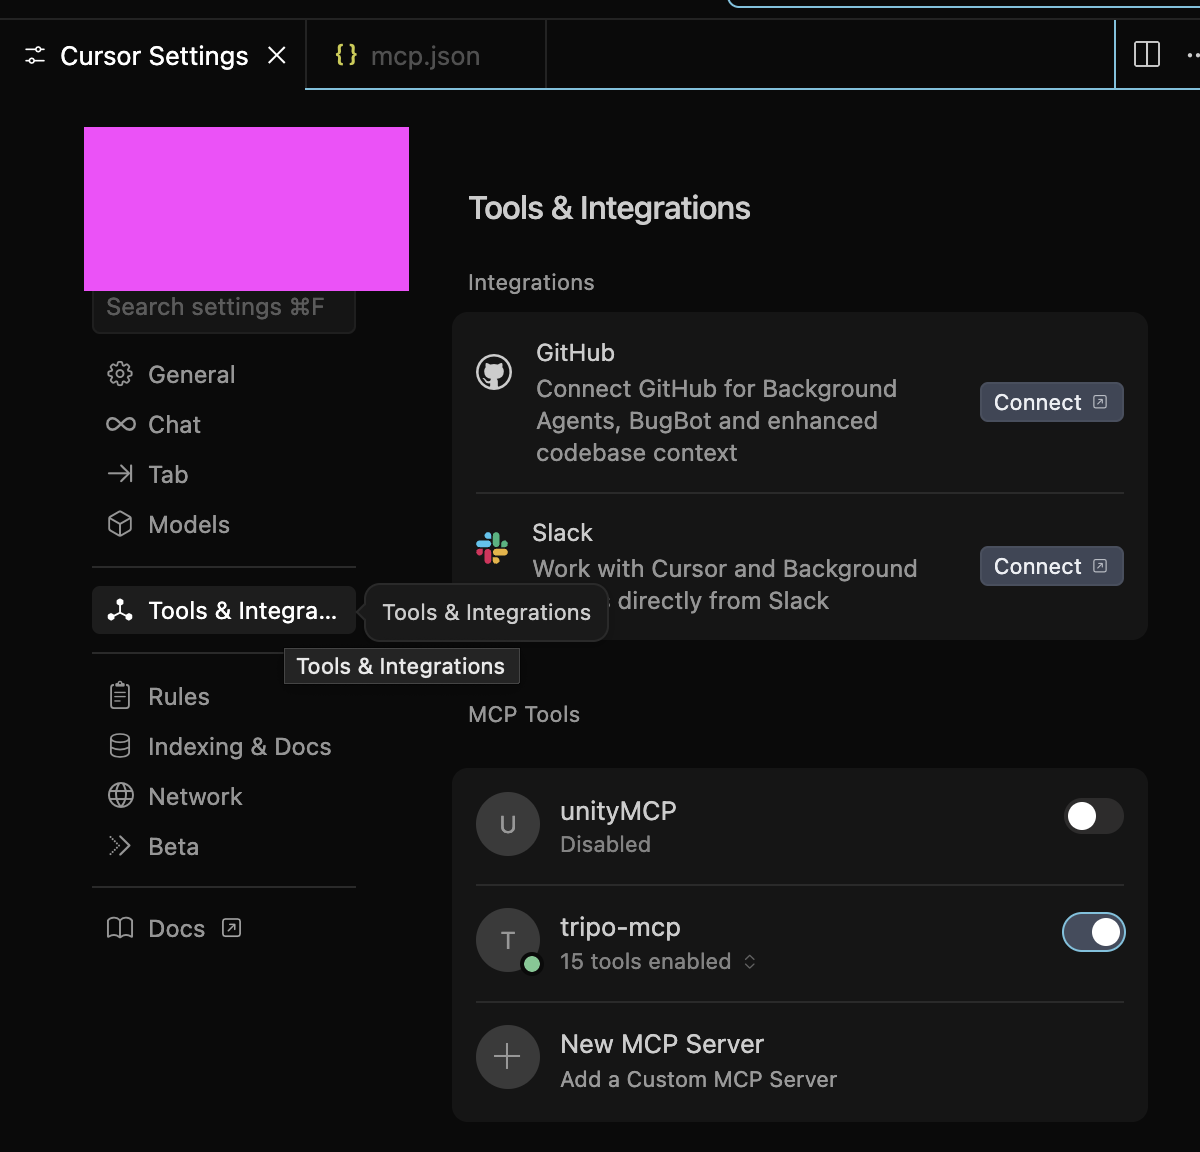Click the Chat infinity icon
Viewport: 1200px width, 1152px height.
(120, 424)
